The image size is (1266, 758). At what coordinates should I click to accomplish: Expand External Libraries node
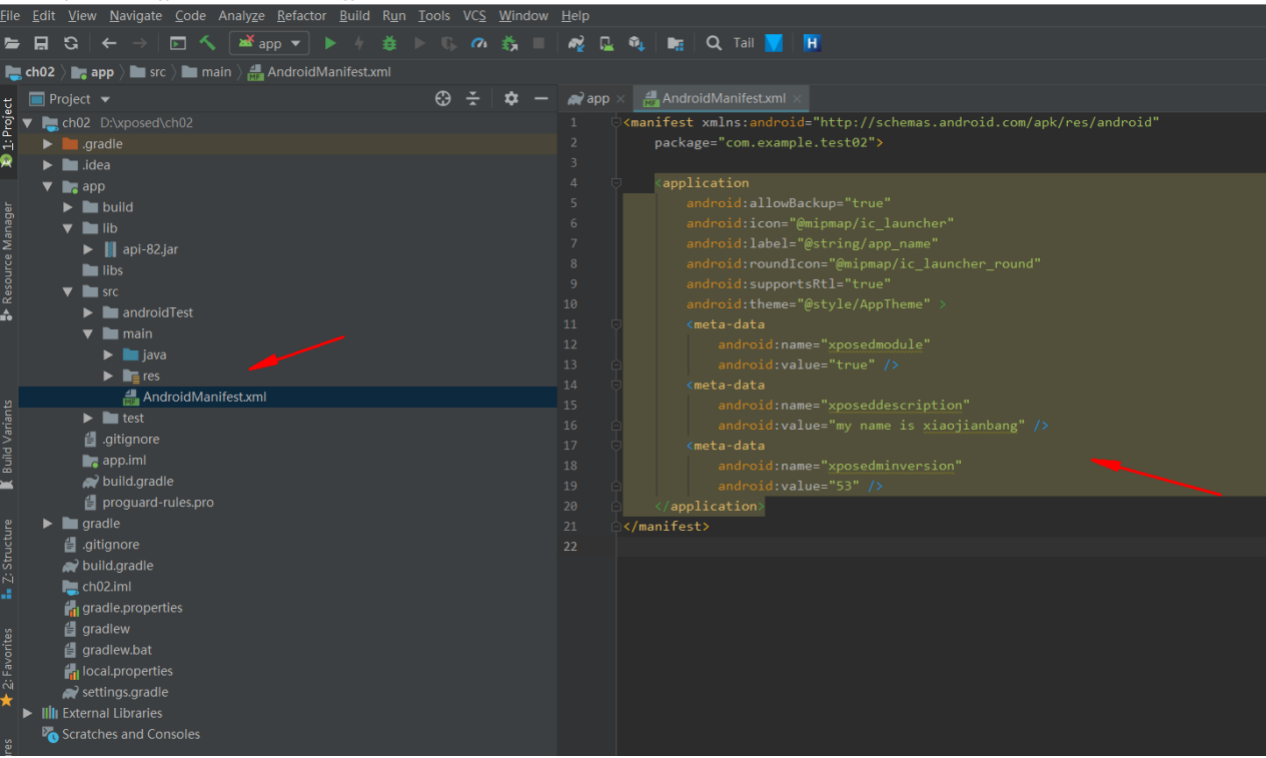(x=27, y=713)
